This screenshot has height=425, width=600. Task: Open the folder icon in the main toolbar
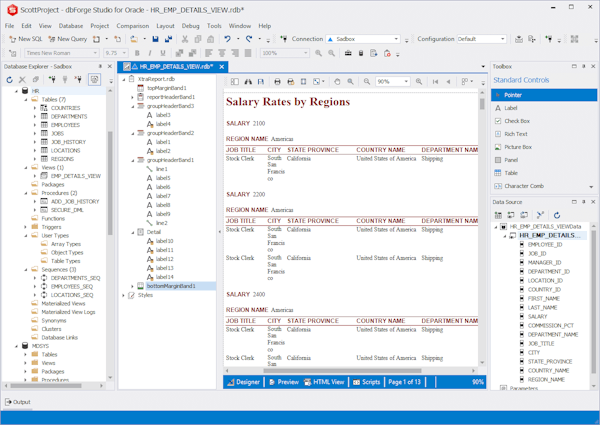[134, 39]
